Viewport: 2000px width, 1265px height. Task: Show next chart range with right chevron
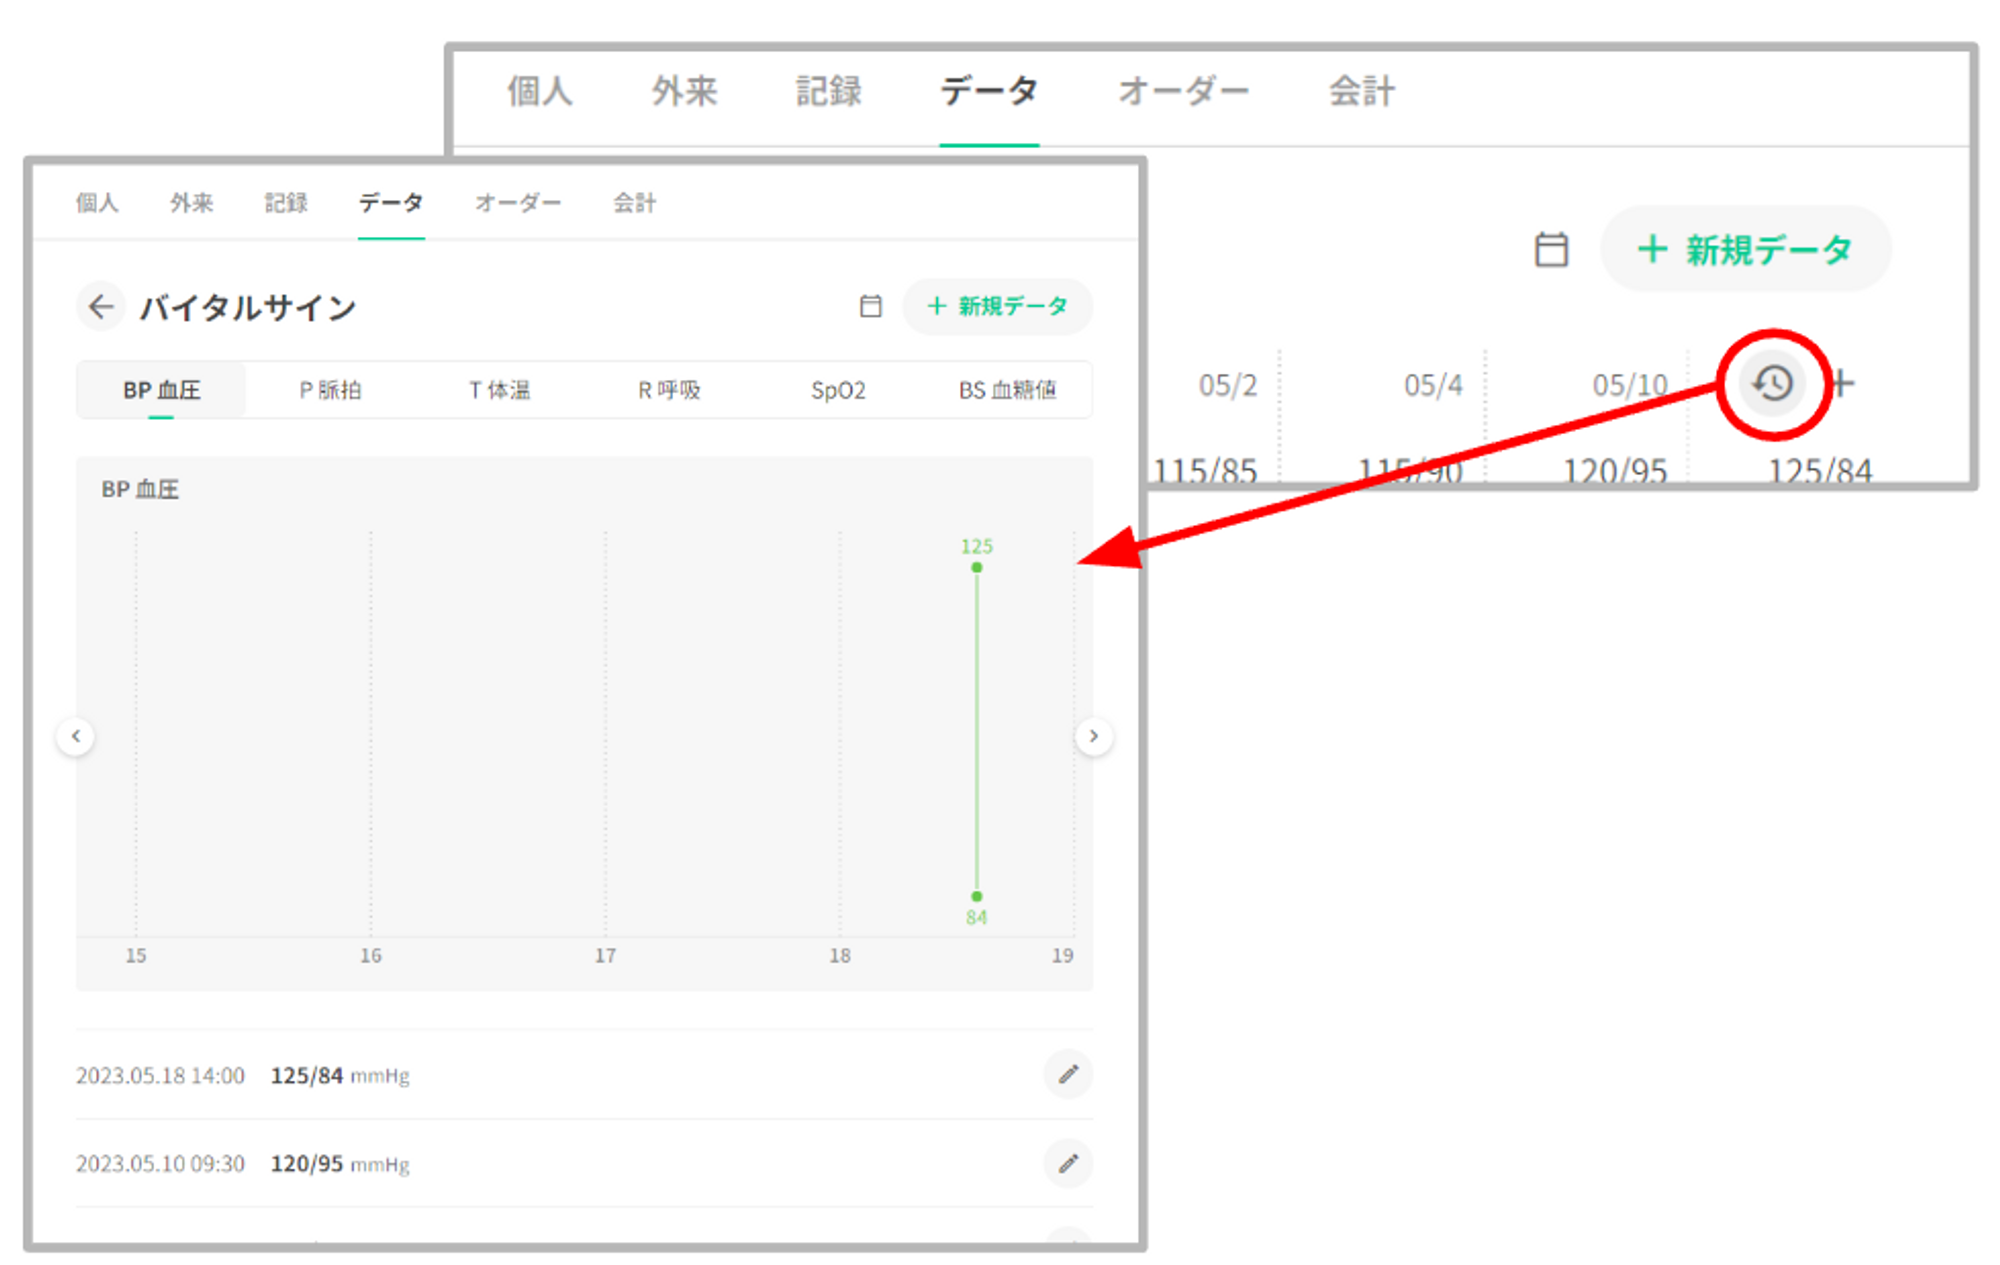1094,736
